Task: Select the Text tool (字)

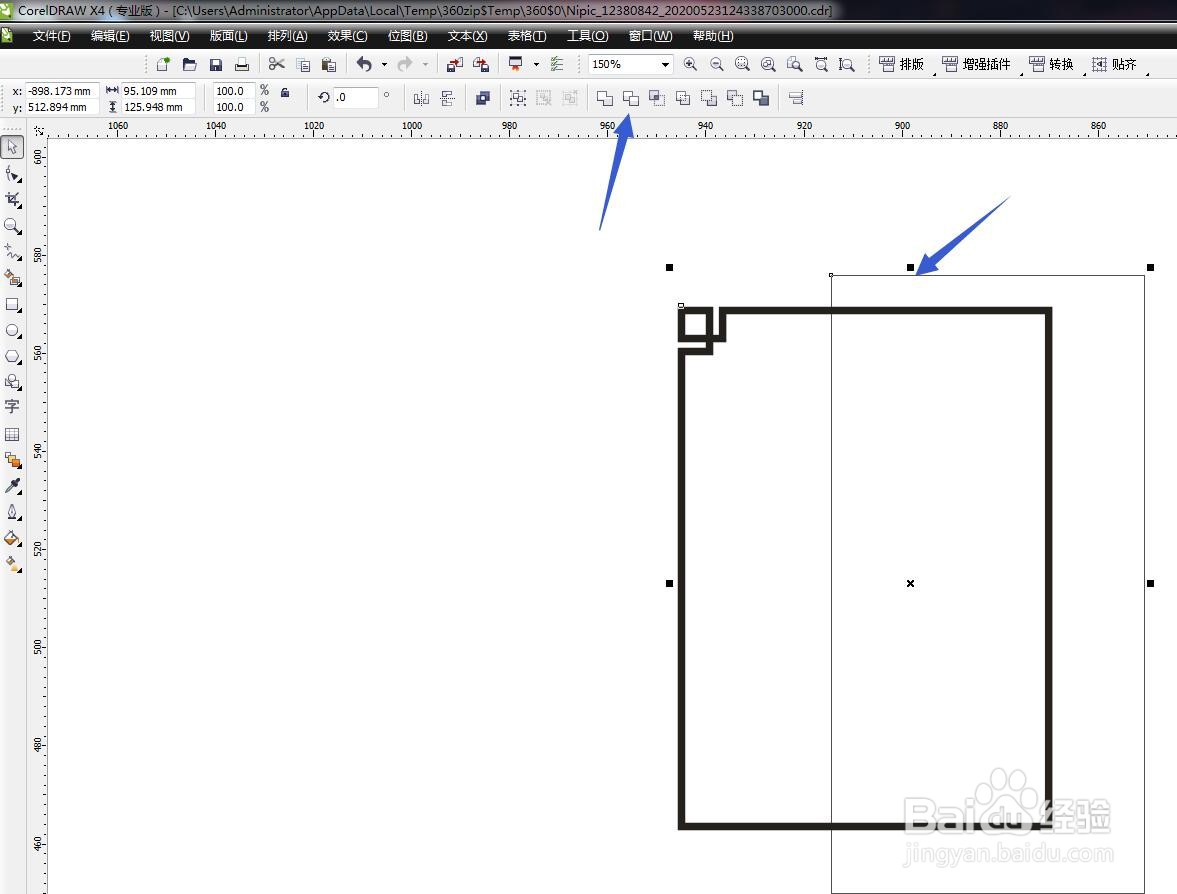Action: (x=12, y=407)
